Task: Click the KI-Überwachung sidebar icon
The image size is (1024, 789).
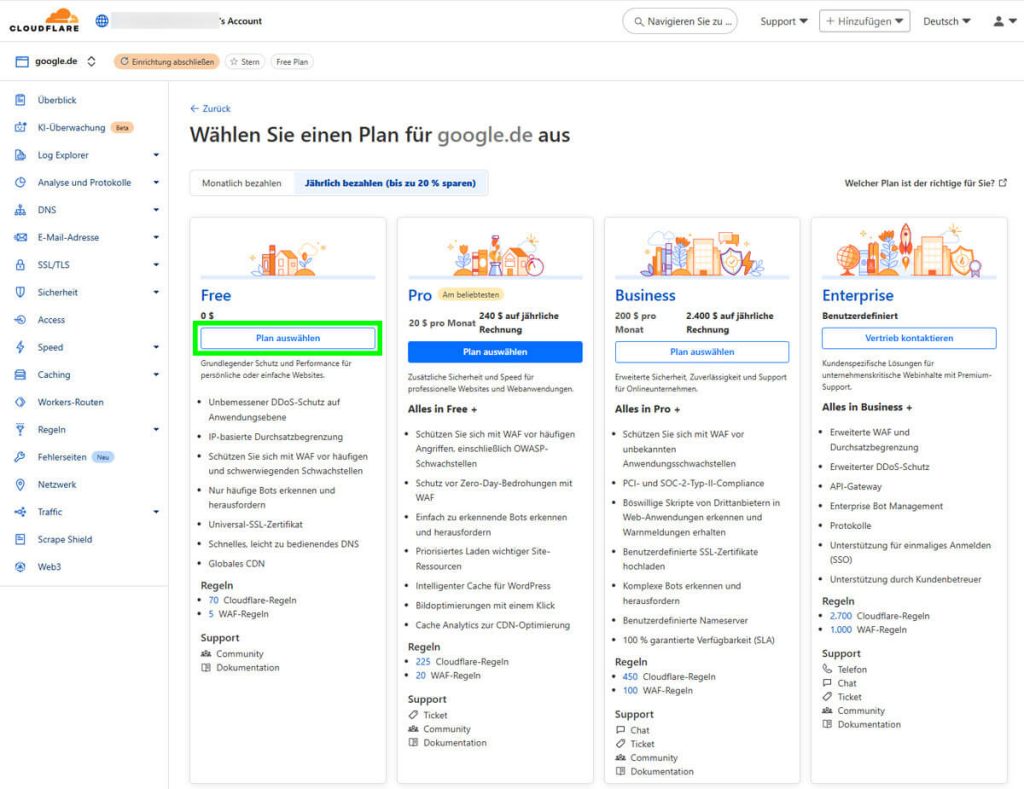Action: tap(20, 127)
